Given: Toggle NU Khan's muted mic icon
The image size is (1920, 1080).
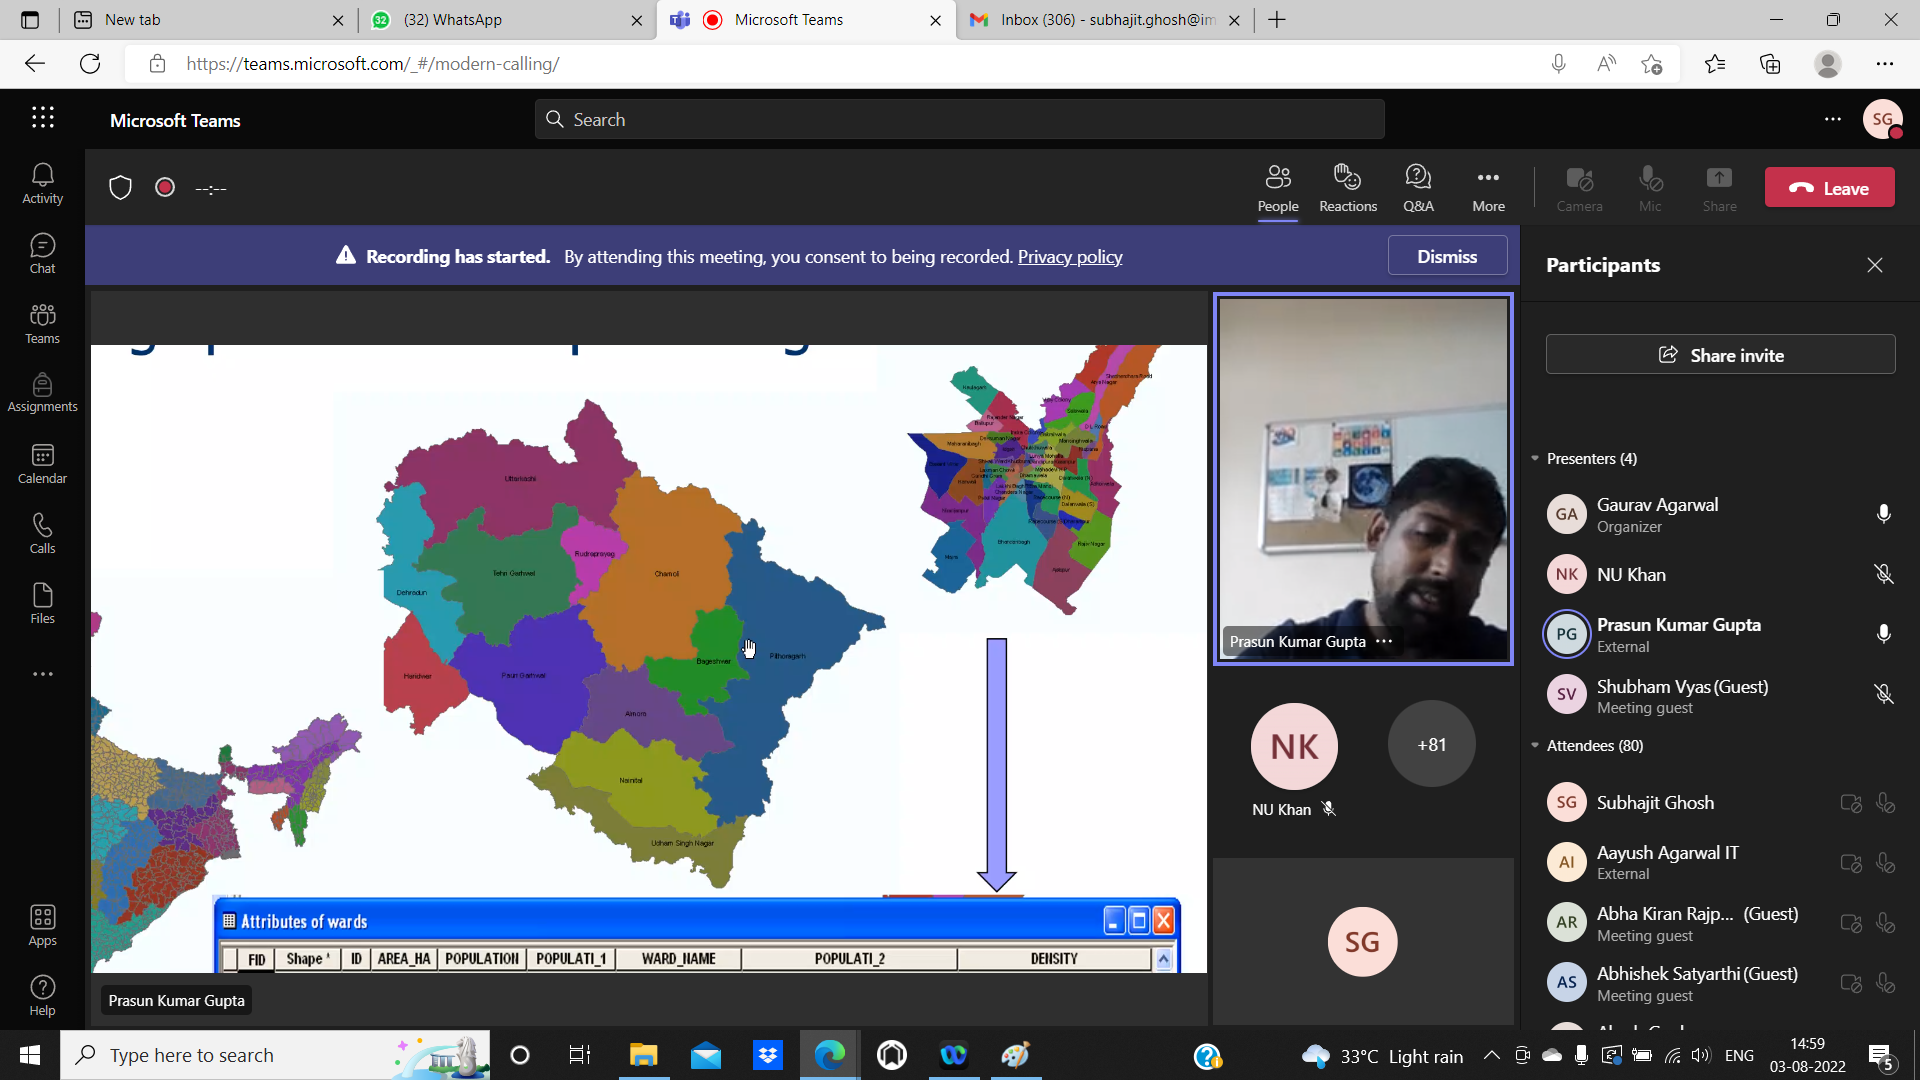Looking at the screenshot, I should tap(1883, 575).
